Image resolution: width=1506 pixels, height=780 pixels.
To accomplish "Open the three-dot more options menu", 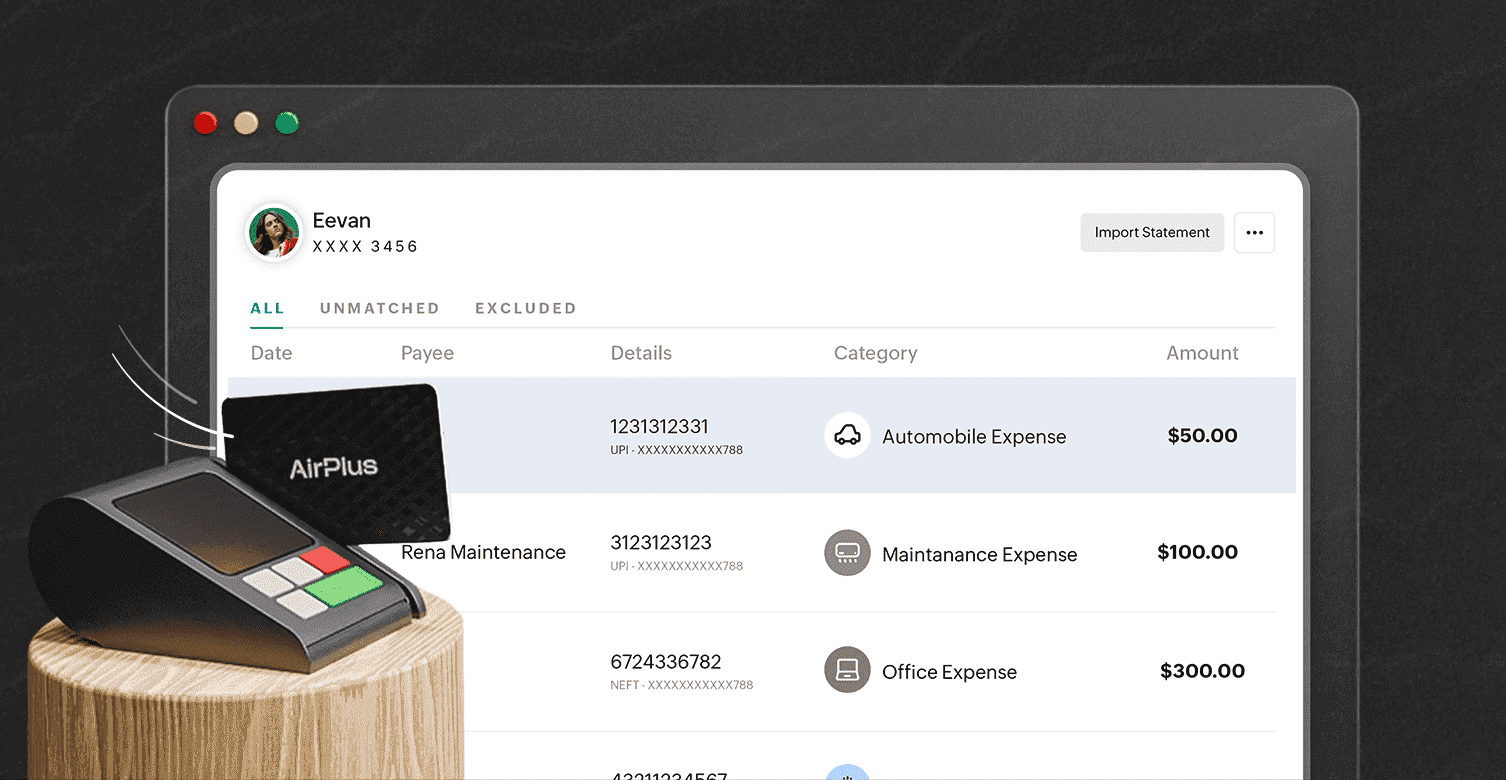I will (x=1254, y=232).
